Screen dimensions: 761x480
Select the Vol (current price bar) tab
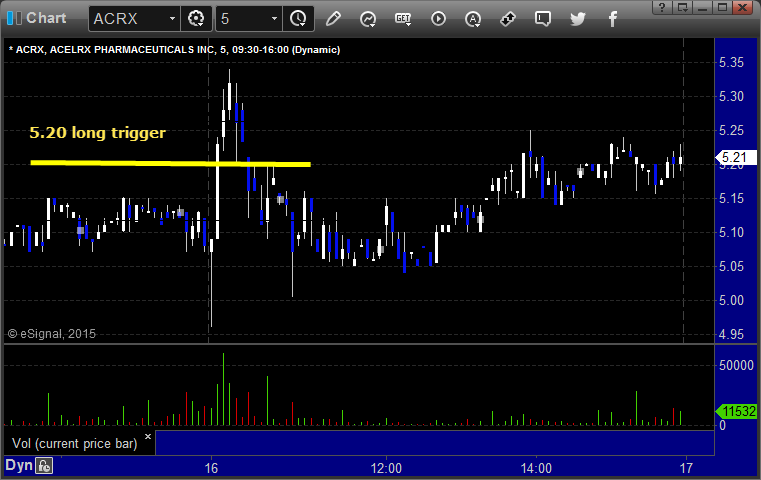pos(75,444)
